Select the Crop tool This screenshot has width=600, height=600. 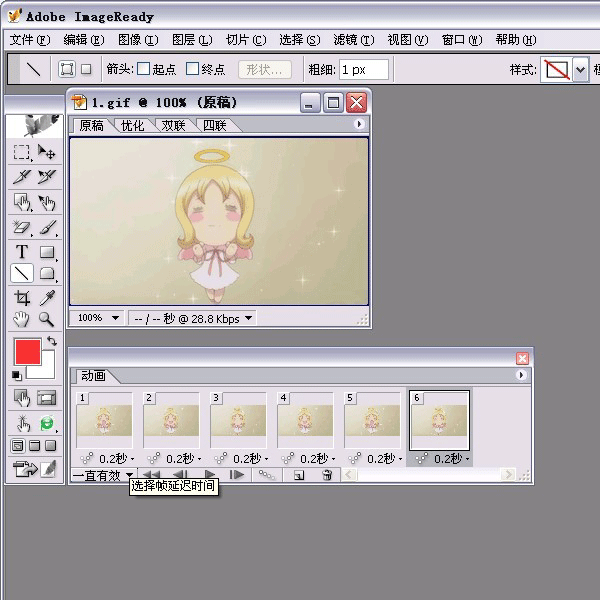(21, 298)
